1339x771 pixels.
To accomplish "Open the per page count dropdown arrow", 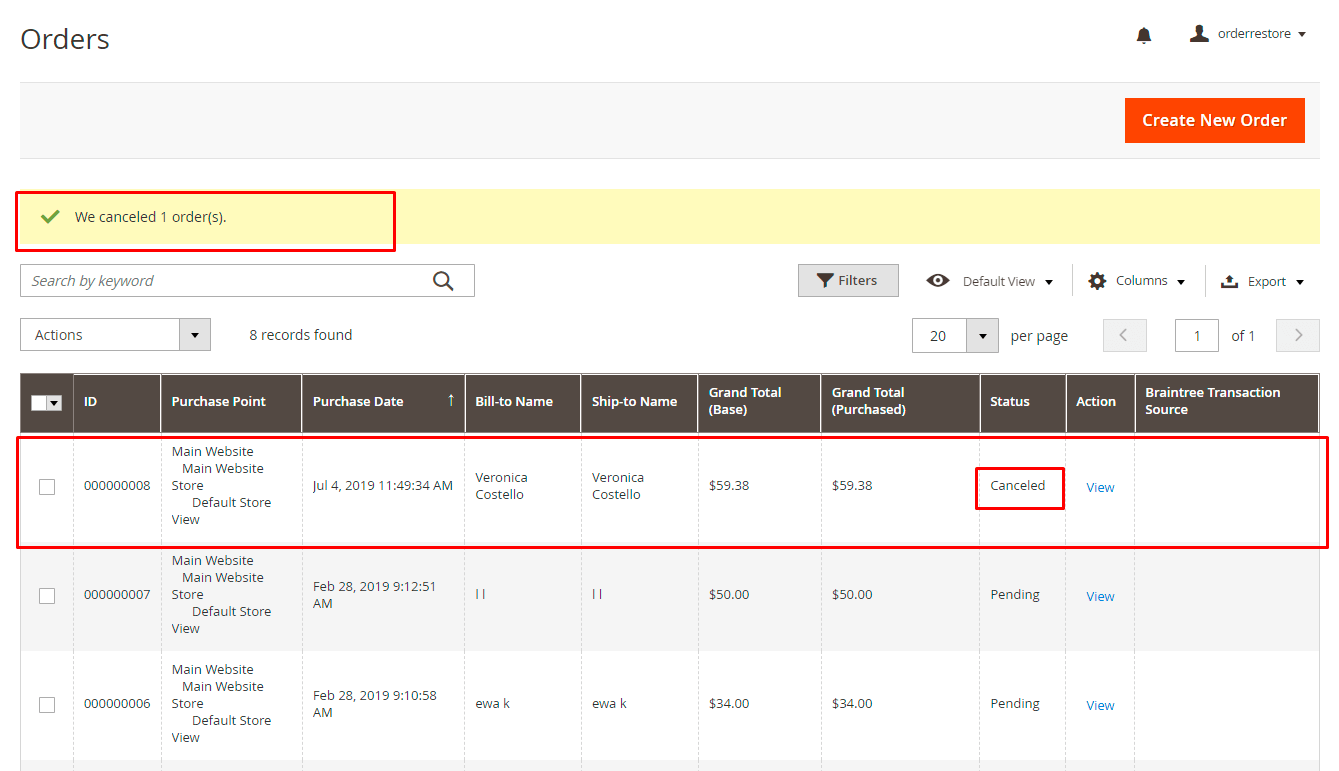I will click(983, 336).
